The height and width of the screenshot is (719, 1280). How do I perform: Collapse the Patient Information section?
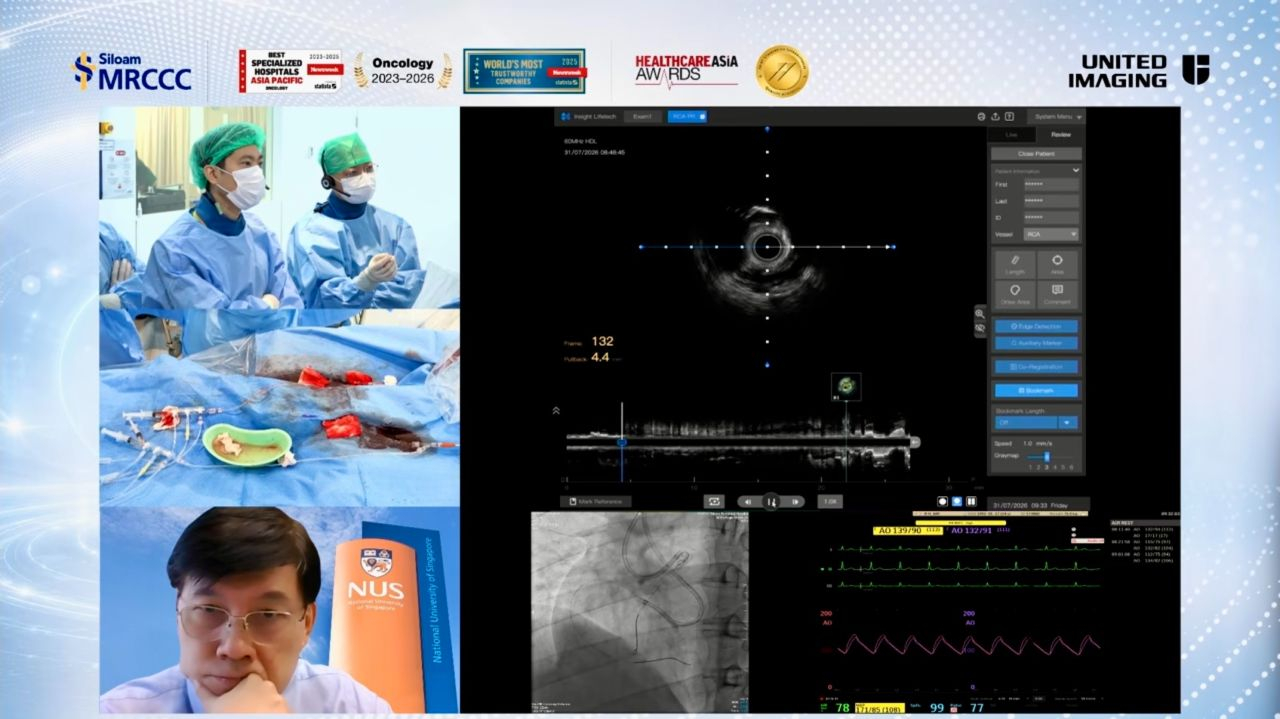pos(1075,171)
